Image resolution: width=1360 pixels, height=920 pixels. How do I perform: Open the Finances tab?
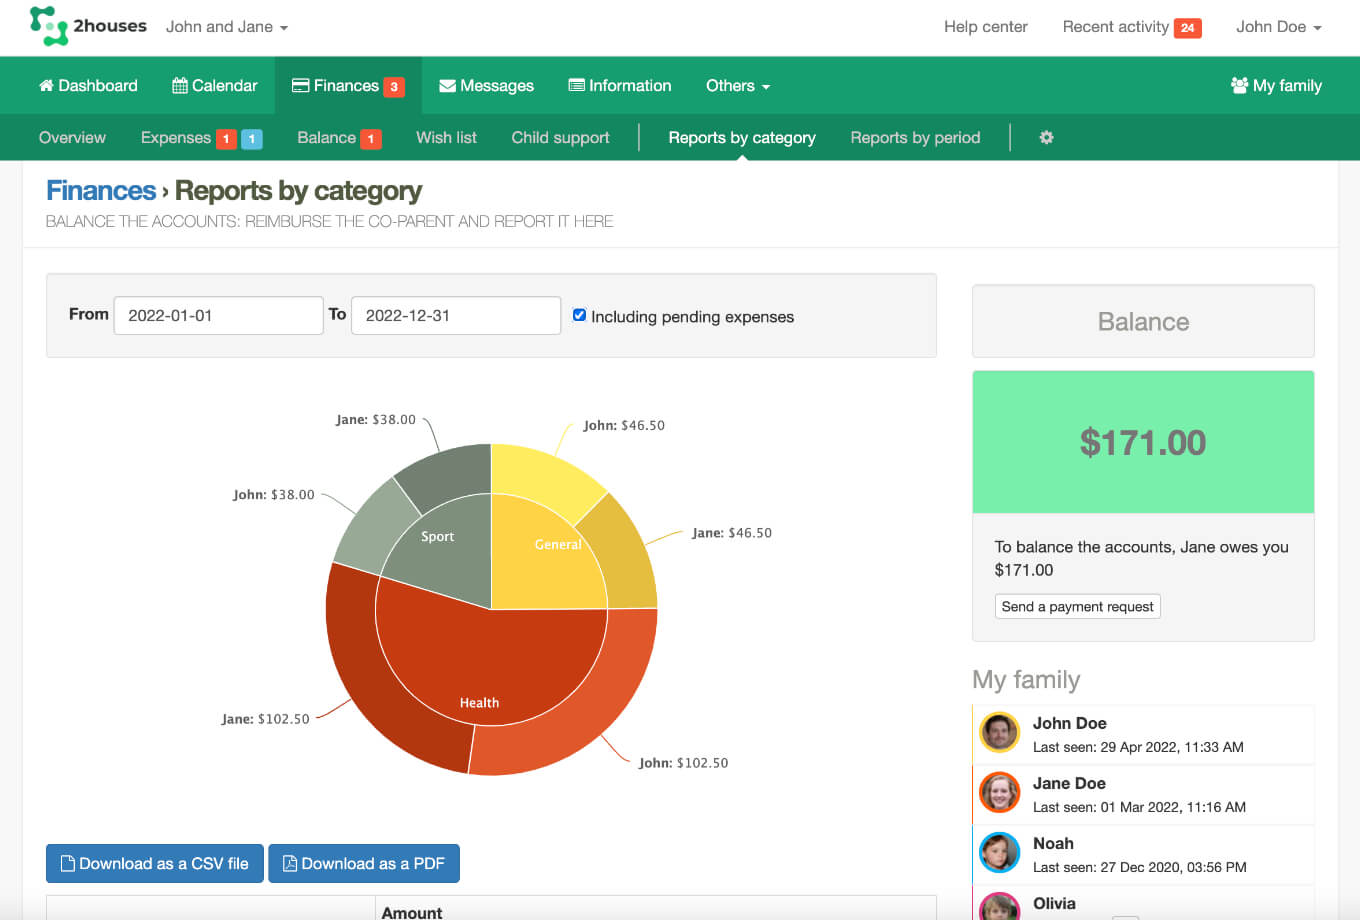pyautogui.click(x=348, y=86)
